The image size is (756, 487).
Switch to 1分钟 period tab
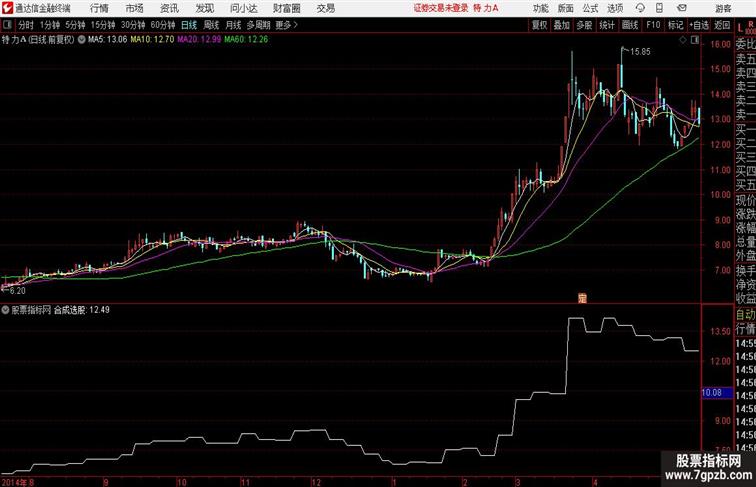click(x=49, y=25)
